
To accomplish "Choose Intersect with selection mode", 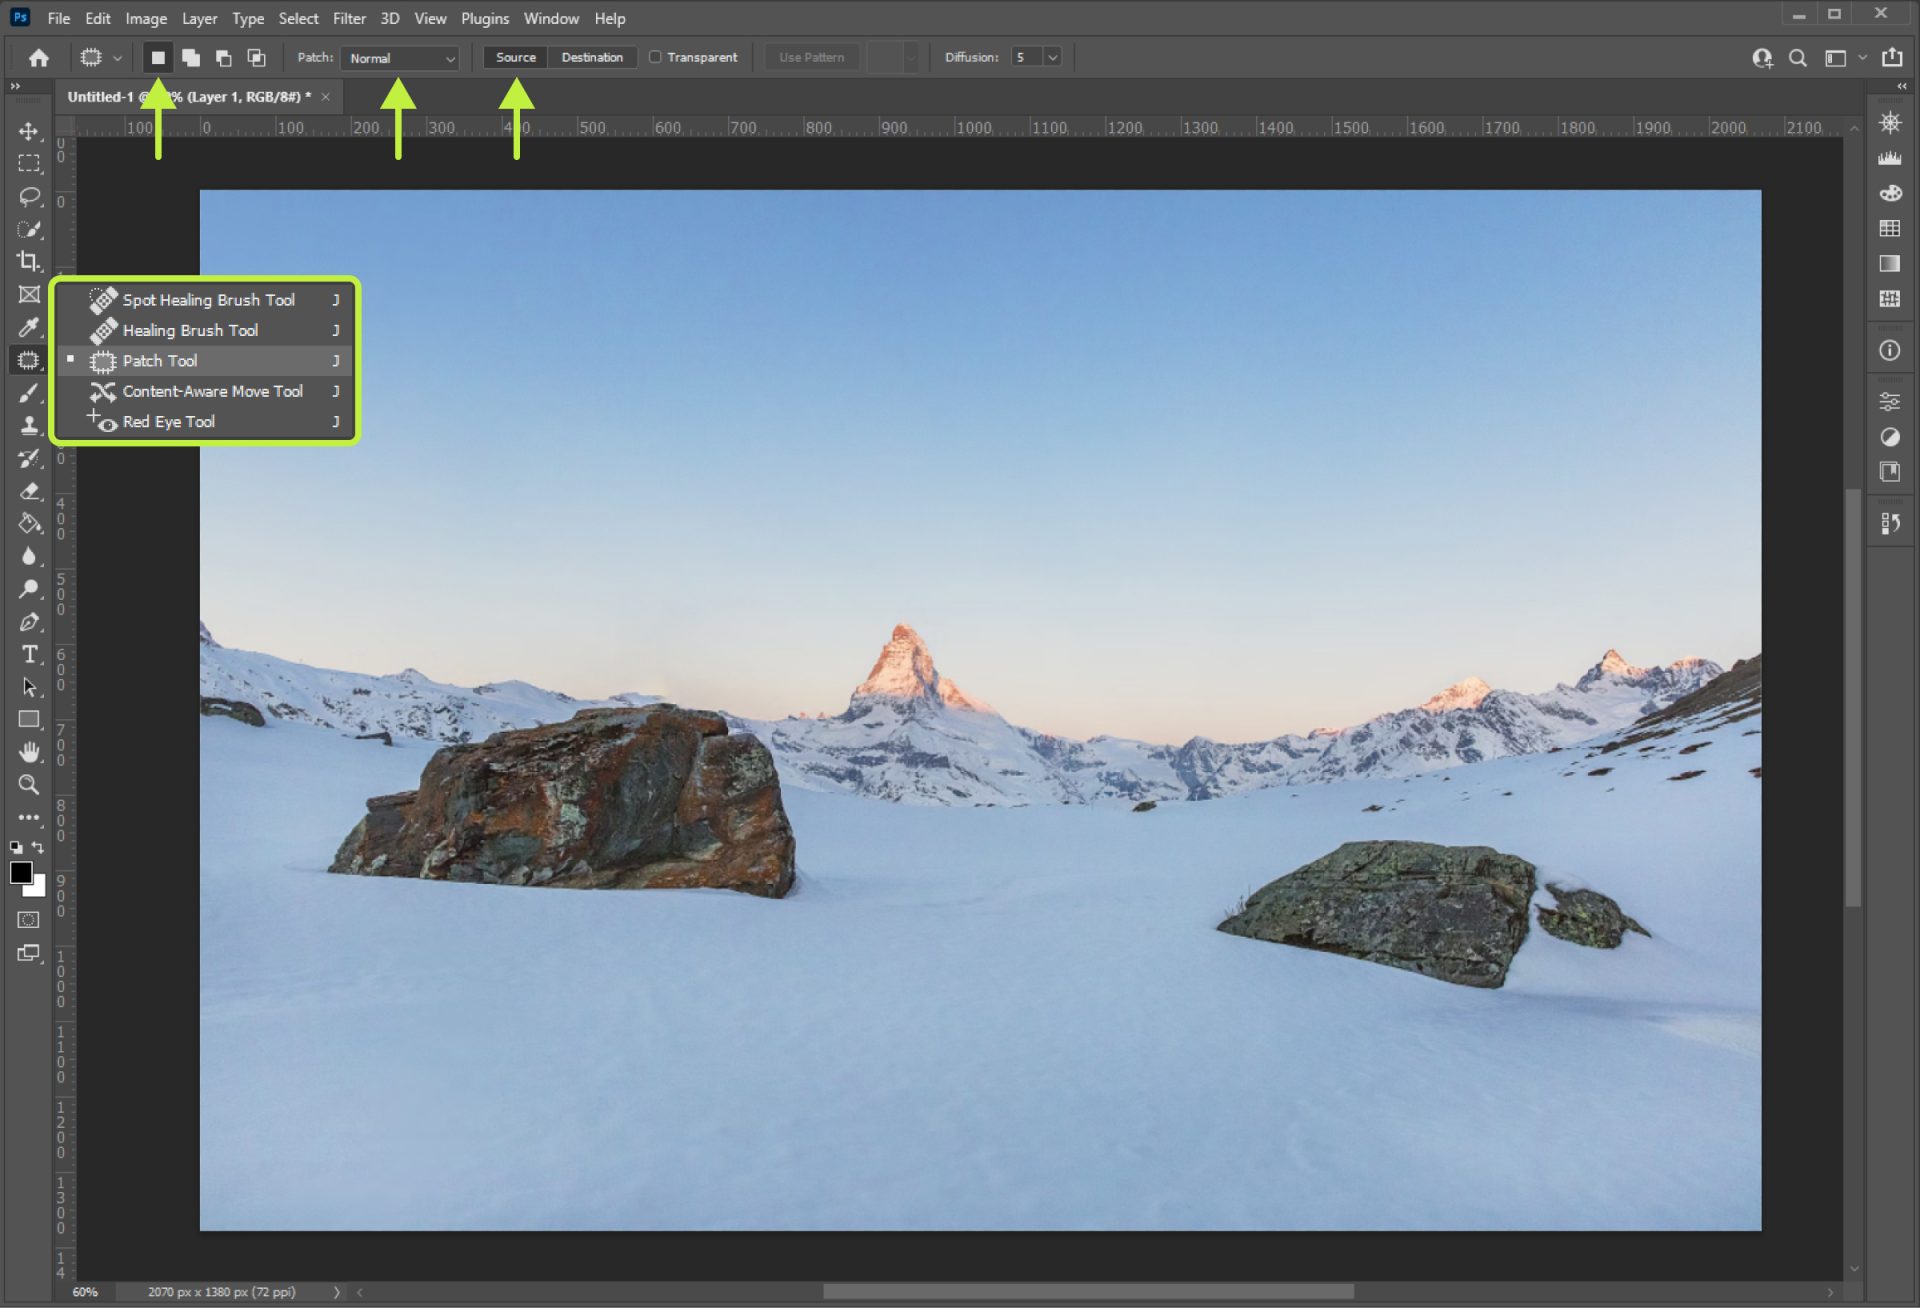I will coord(257,58).
